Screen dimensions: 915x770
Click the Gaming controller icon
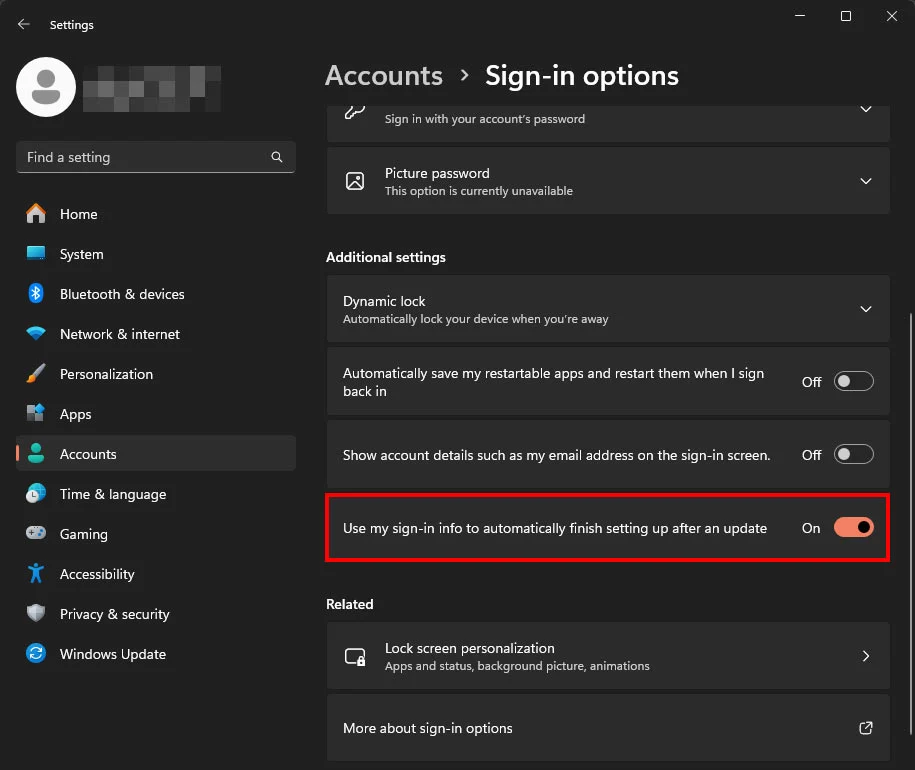coord(36,533)
